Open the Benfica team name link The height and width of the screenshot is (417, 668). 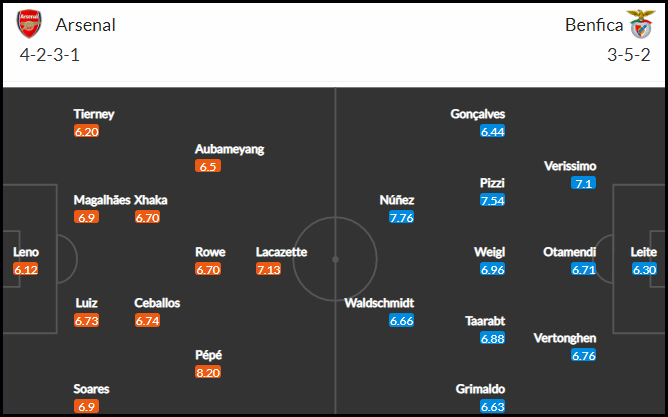pos(594,25)
